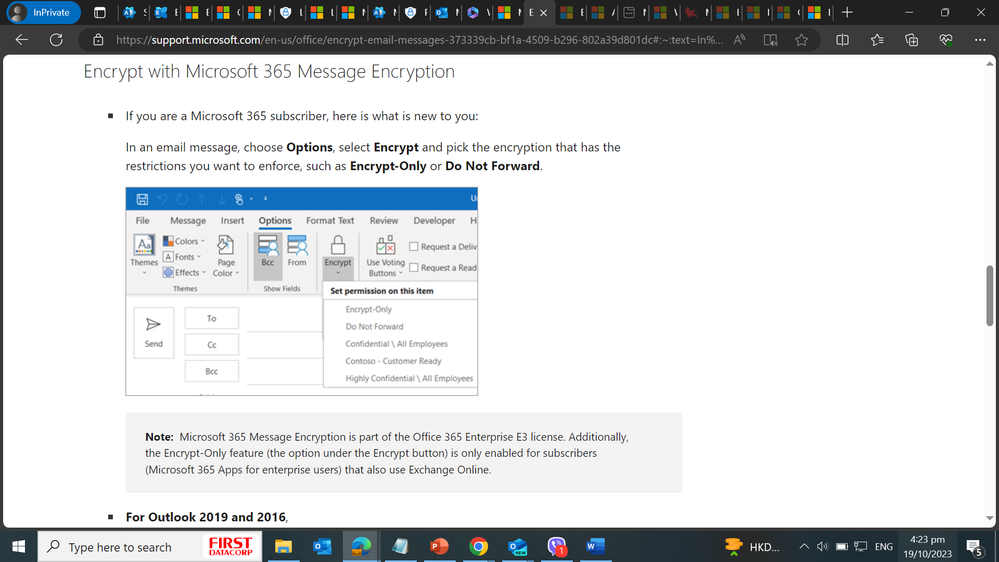Open the Collections panel
This screenshot has width=999, height=562.
912,40
